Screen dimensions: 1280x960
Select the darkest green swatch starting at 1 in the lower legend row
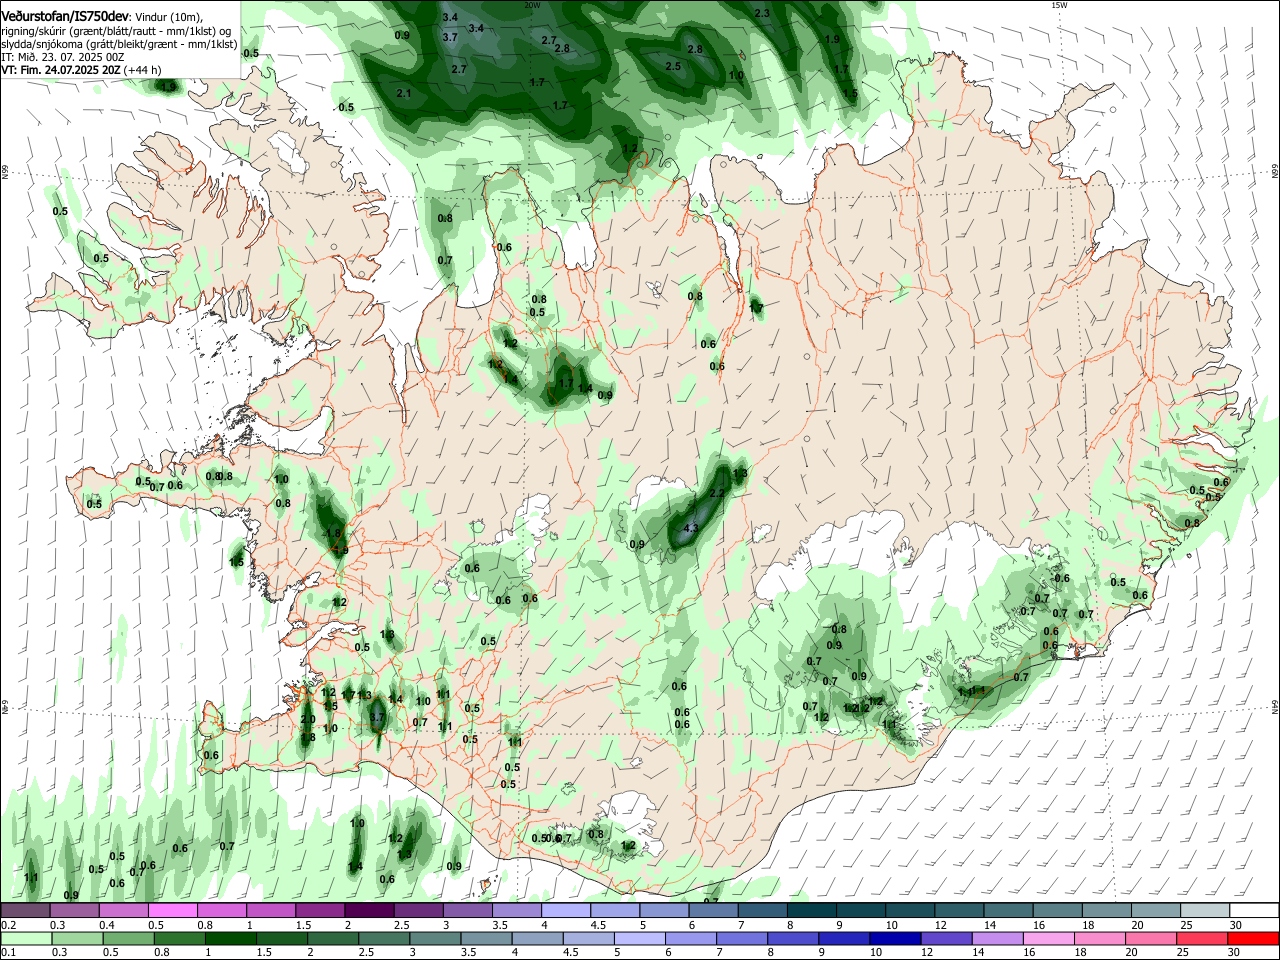click(x=230, y=938)
